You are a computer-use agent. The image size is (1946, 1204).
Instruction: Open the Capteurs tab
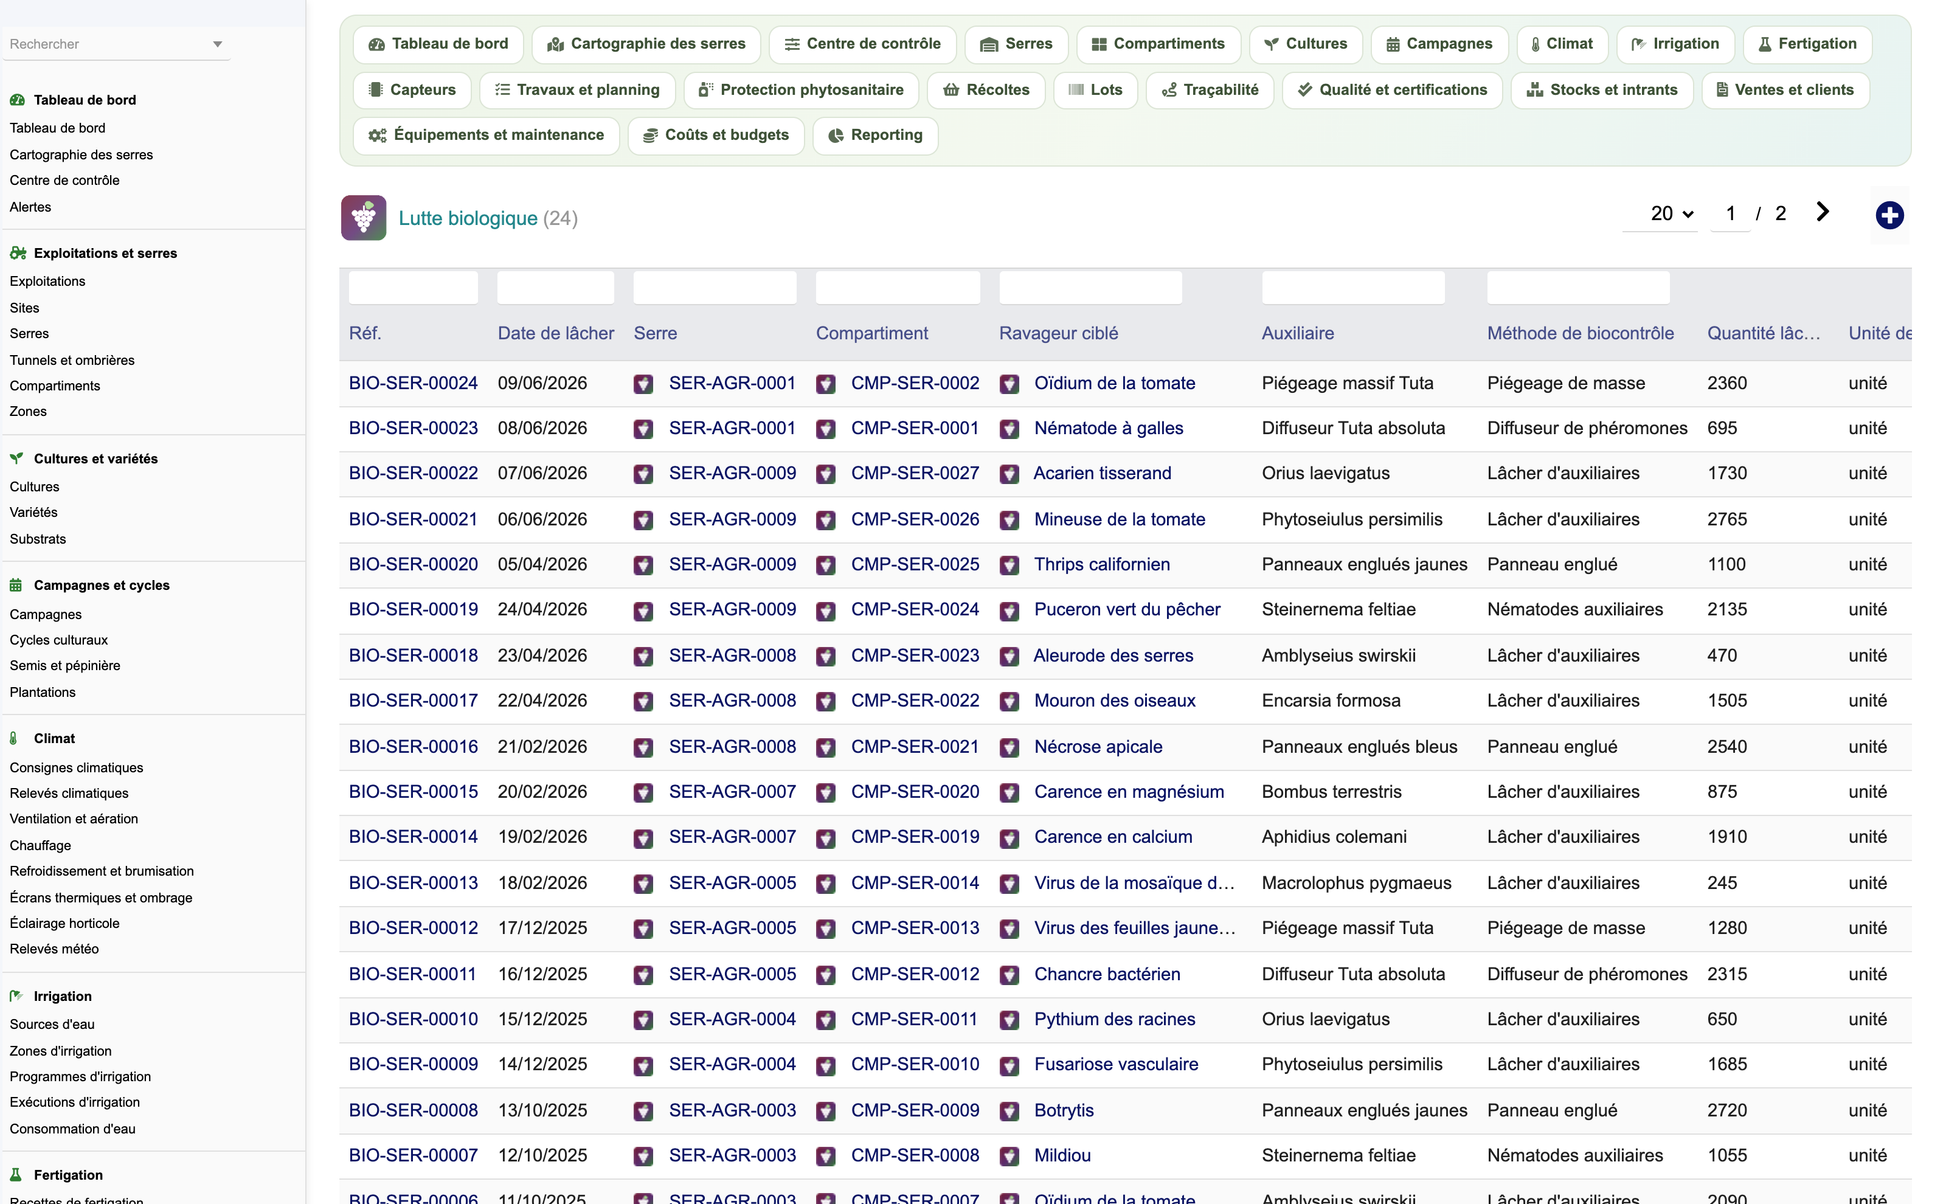412,90
